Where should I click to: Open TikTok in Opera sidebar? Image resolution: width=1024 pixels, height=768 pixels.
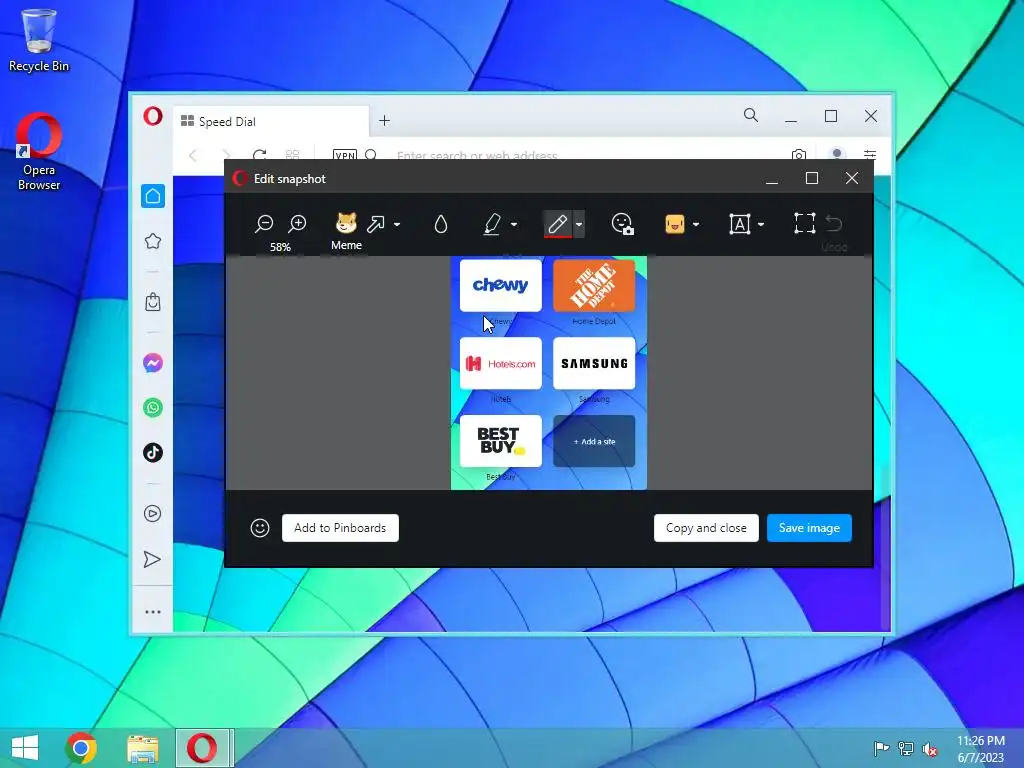(x=153, y=453)
